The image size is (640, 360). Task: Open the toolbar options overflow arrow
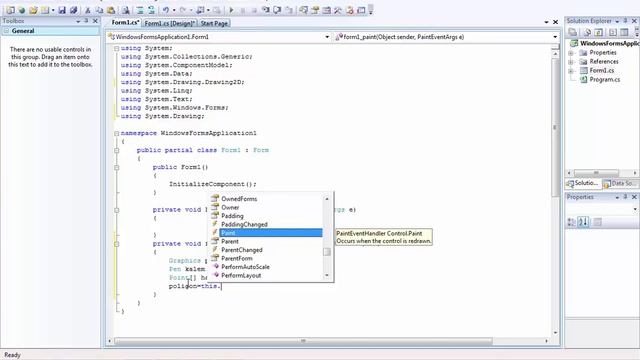(371, 10)
